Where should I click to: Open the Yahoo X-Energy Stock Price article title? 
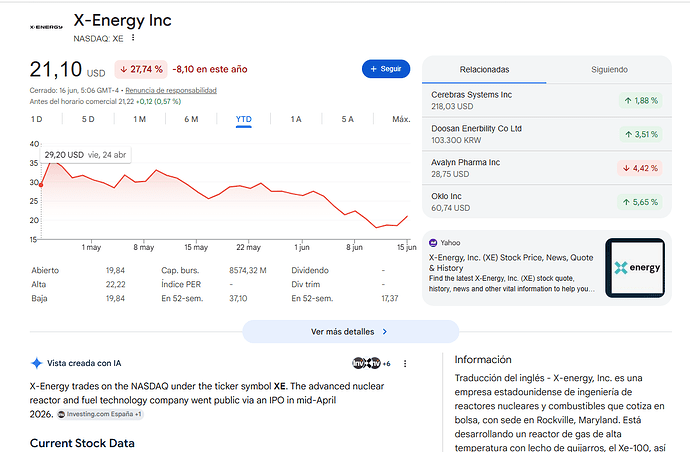(x=511, y=263)
